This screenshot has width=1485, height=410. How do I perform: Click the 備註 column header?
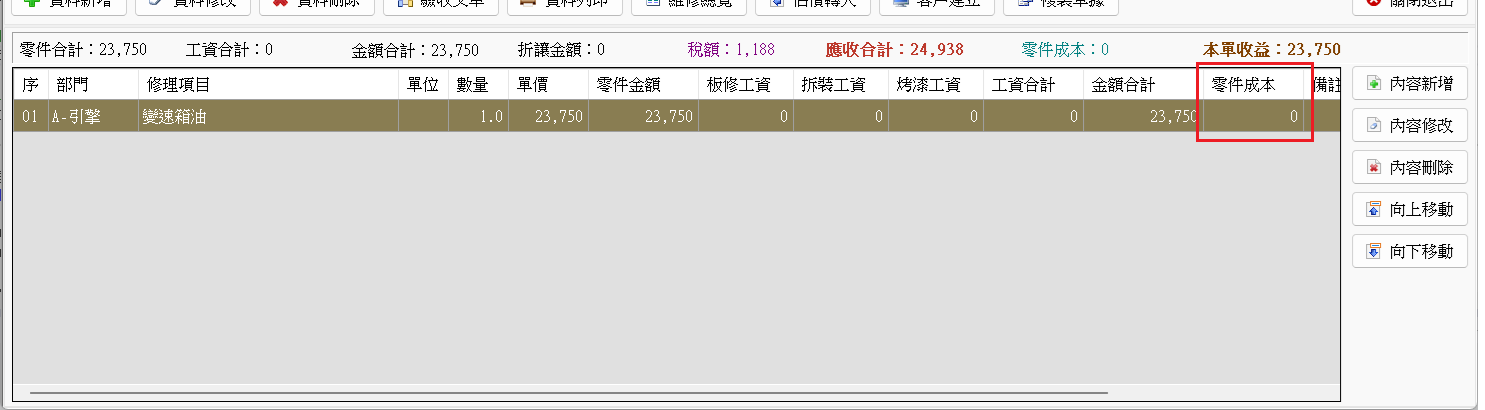click(x=1323, y=85)
